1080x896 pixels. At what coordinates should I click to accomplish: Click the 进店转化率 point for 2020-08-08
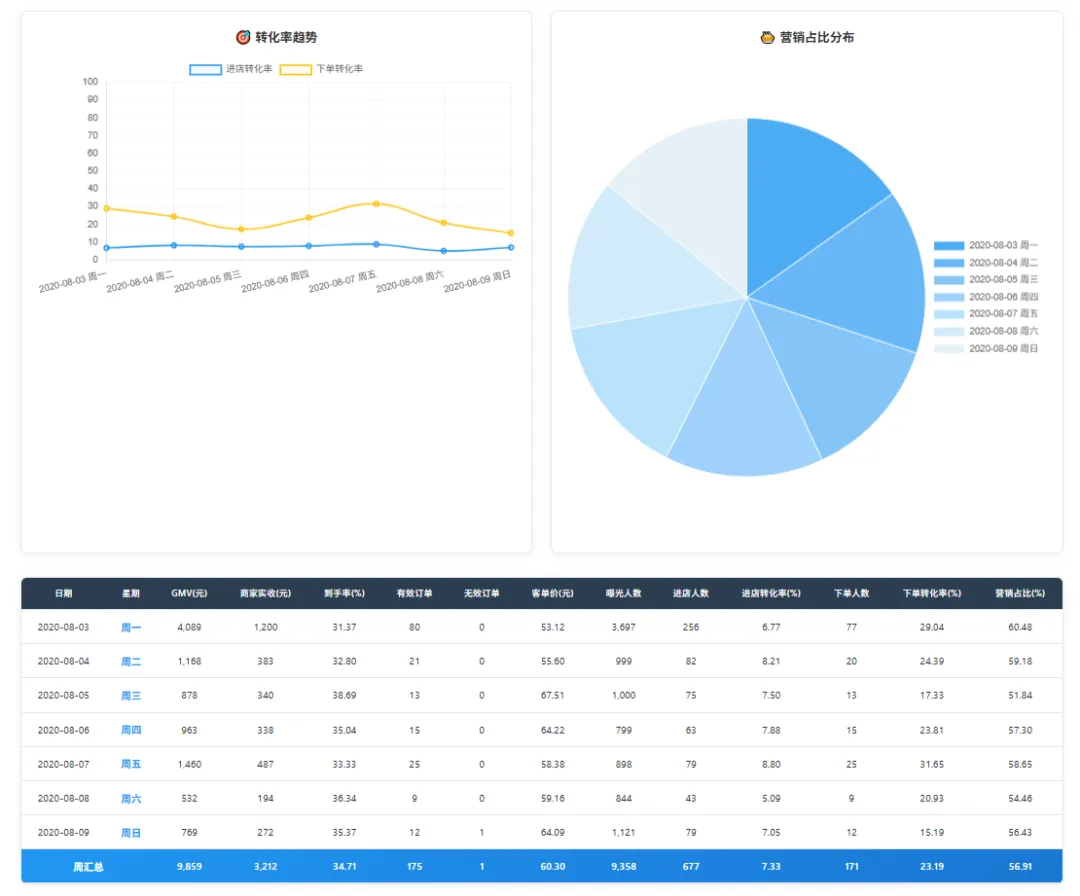tap(444, 251)
